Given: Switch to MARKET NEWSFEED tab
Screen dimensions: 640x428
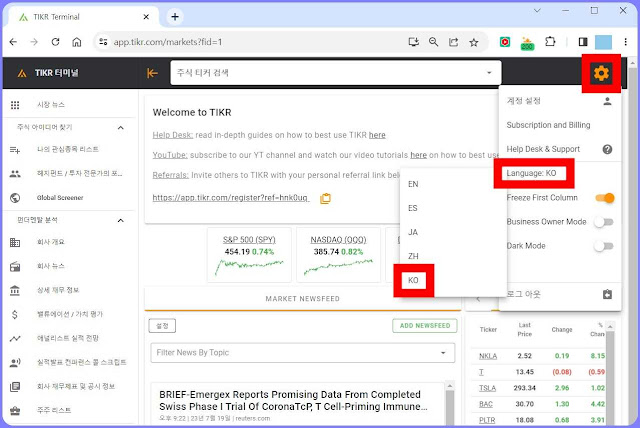Looking at the screenshot, I should tap(302, 299).
